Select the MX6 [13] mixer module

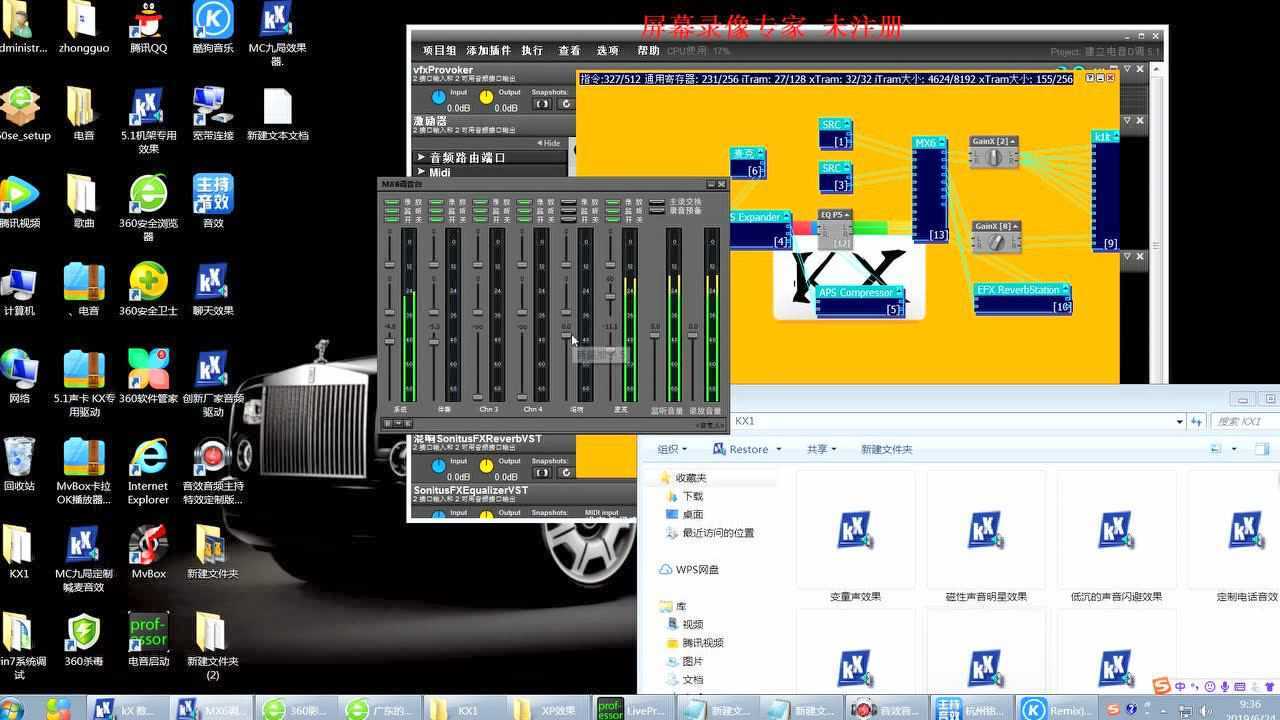tap(930, 190)
